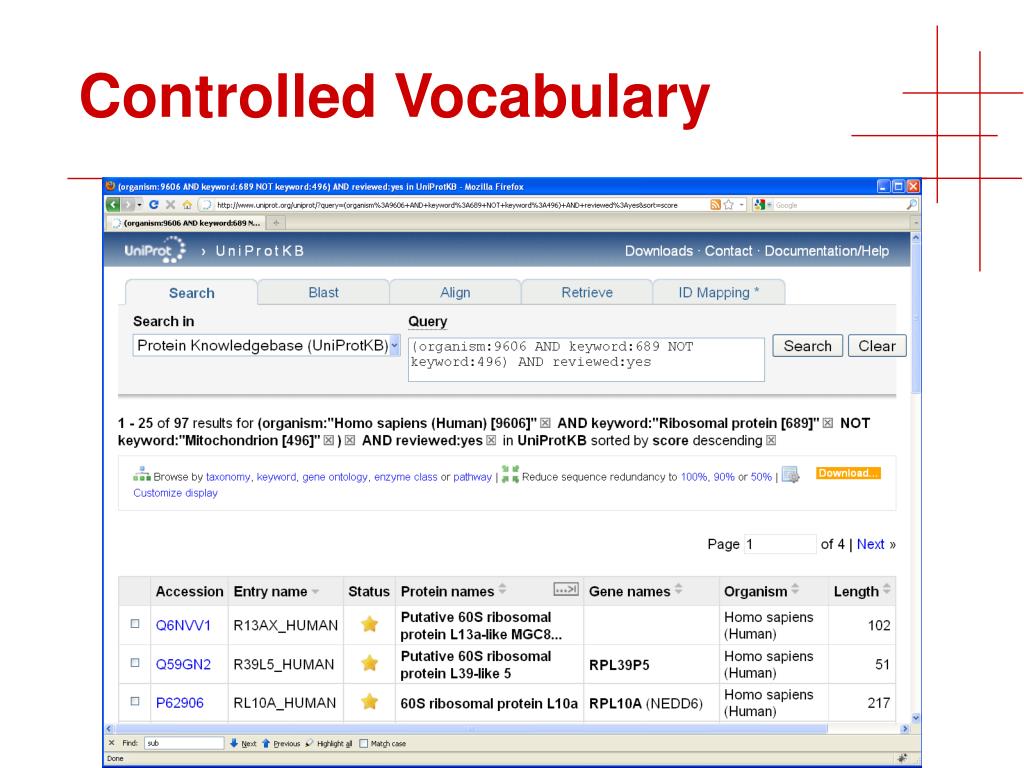Remove the score descending sort X
The height and width of the screenshot is (768, 1024).
tap(771, 441)
